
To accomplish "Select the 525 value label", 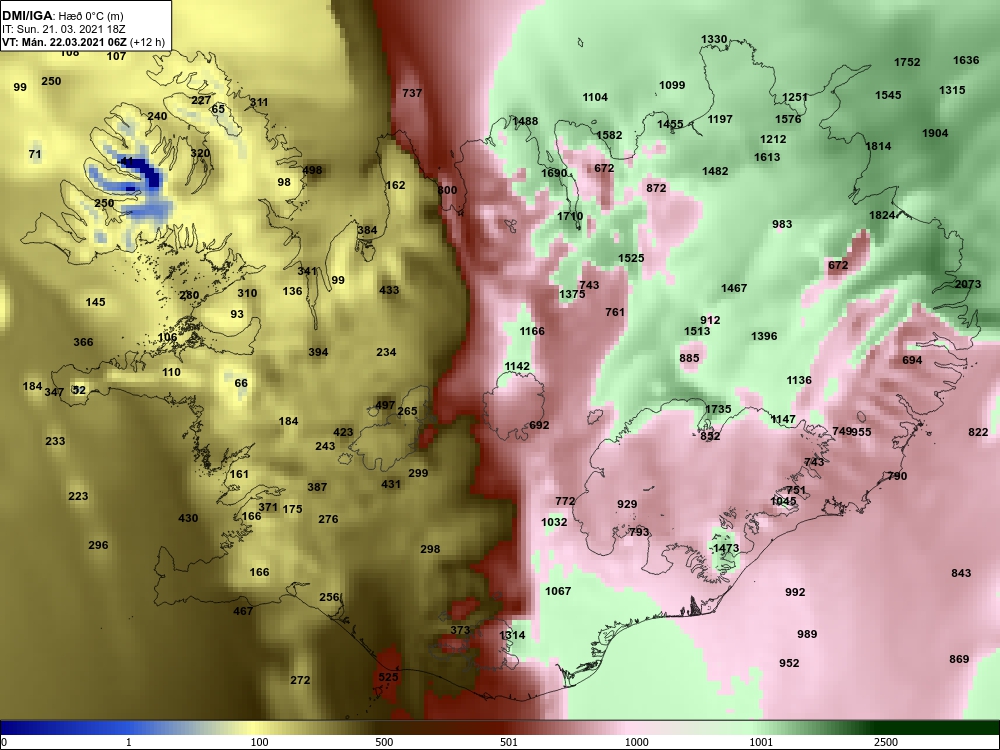I will pos(388,677).
